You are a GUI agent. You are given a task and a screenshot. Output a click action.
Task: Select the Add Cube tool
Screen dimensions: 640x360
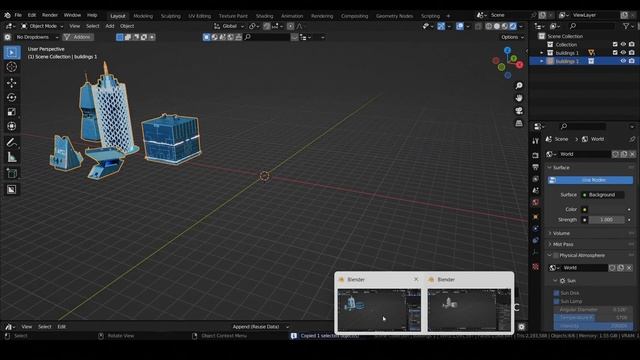(x=11, y=173)
